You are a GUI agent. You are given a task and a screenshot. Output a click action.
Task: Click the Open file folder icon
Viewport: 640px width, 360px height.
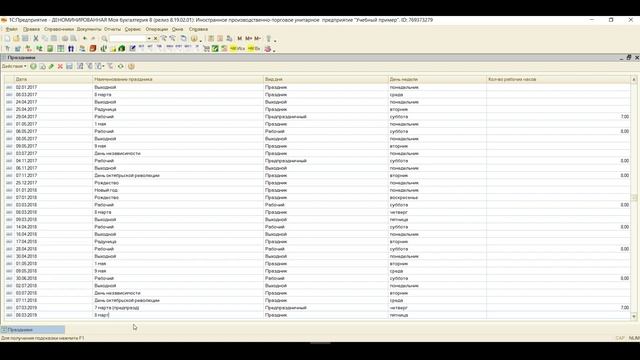16,38
